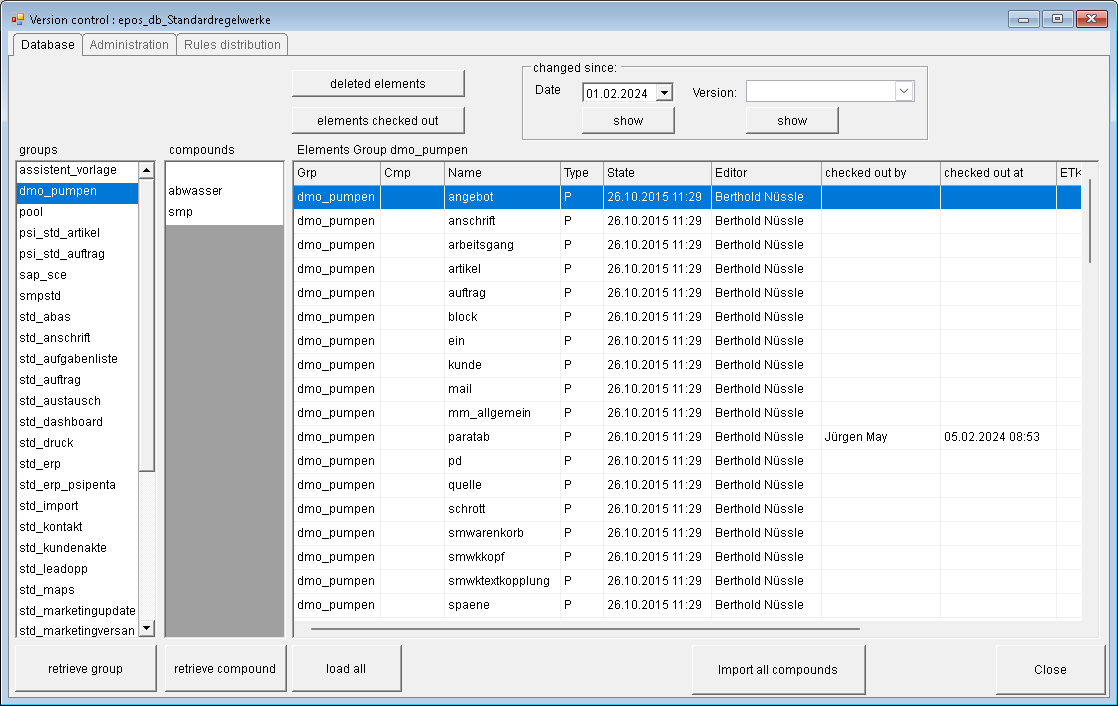Click the elements checked out button
Viewport: 1118px width, 706px height.
(x=377, y=120)
